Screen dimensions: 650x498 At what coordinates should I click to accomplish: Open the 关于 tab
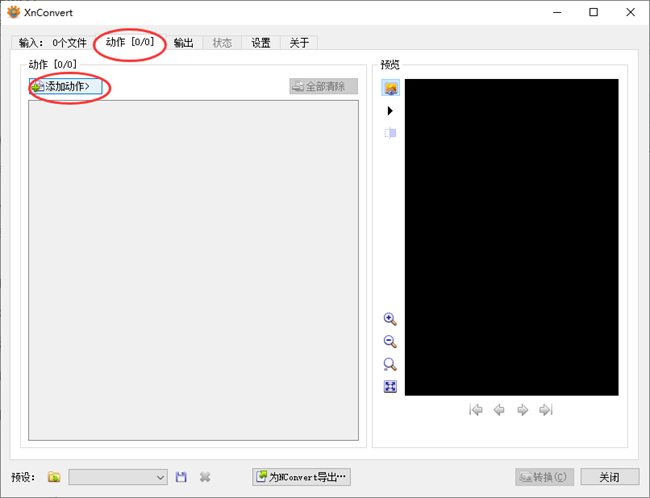pos(299,43)
